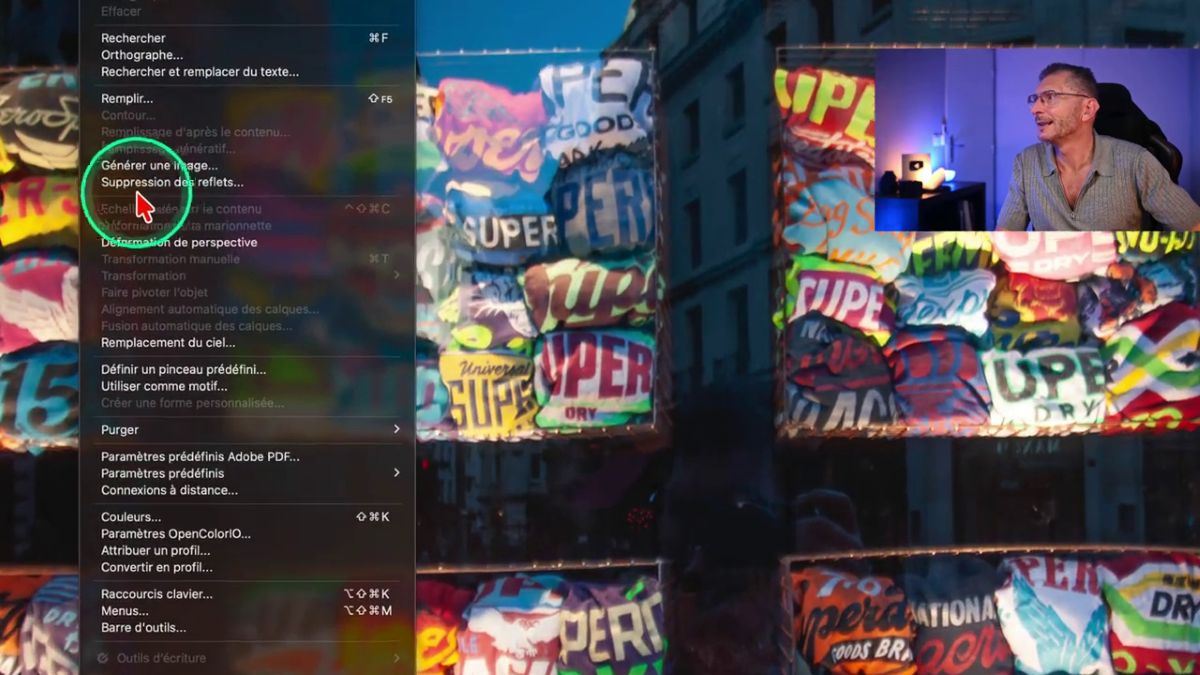The image size is (1200, 675).
Task: Select Rechercher et remplacer du texte...
Action: pos(200,72)
